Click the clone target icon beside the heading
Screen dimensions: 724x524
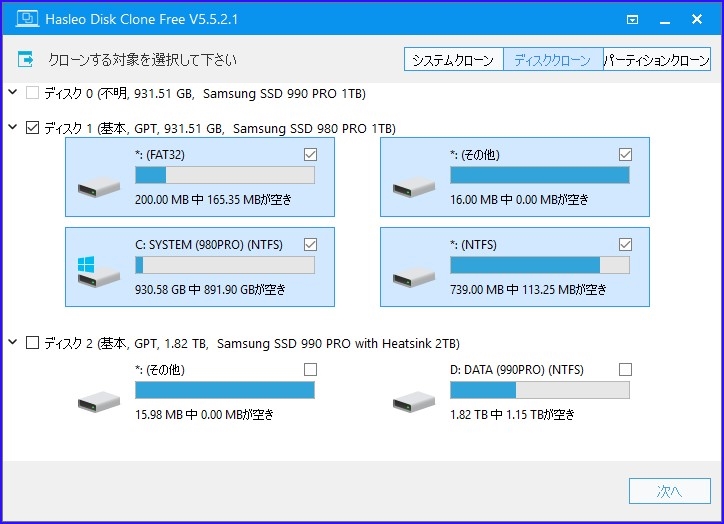tap(25, 59)
